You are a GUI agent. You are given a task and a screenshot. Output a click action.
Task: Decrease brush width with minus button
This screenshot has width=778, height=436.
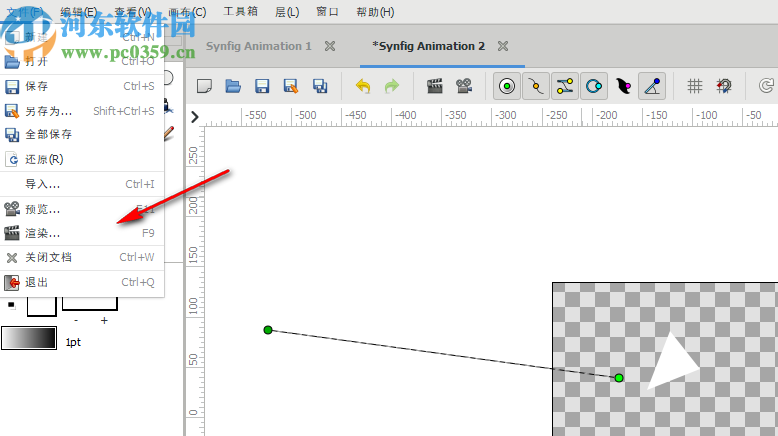click(76, 321)
